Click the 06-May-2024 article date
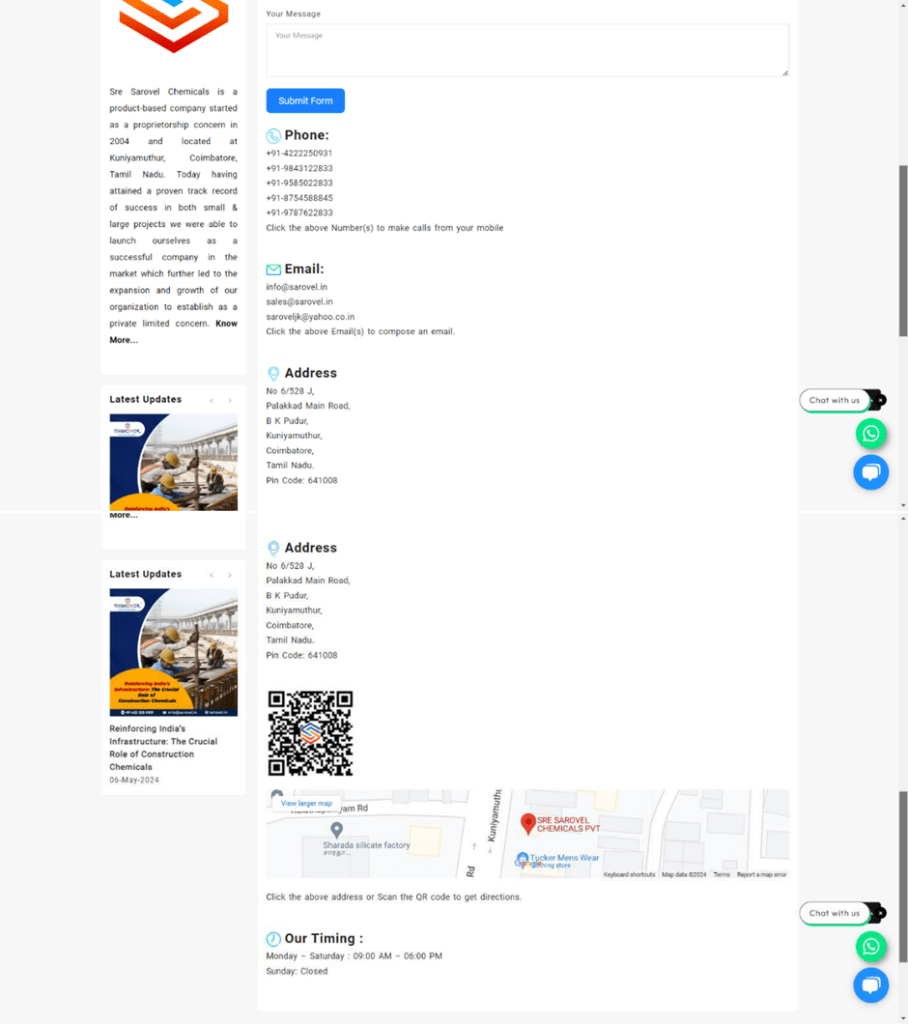 [134, 780]
